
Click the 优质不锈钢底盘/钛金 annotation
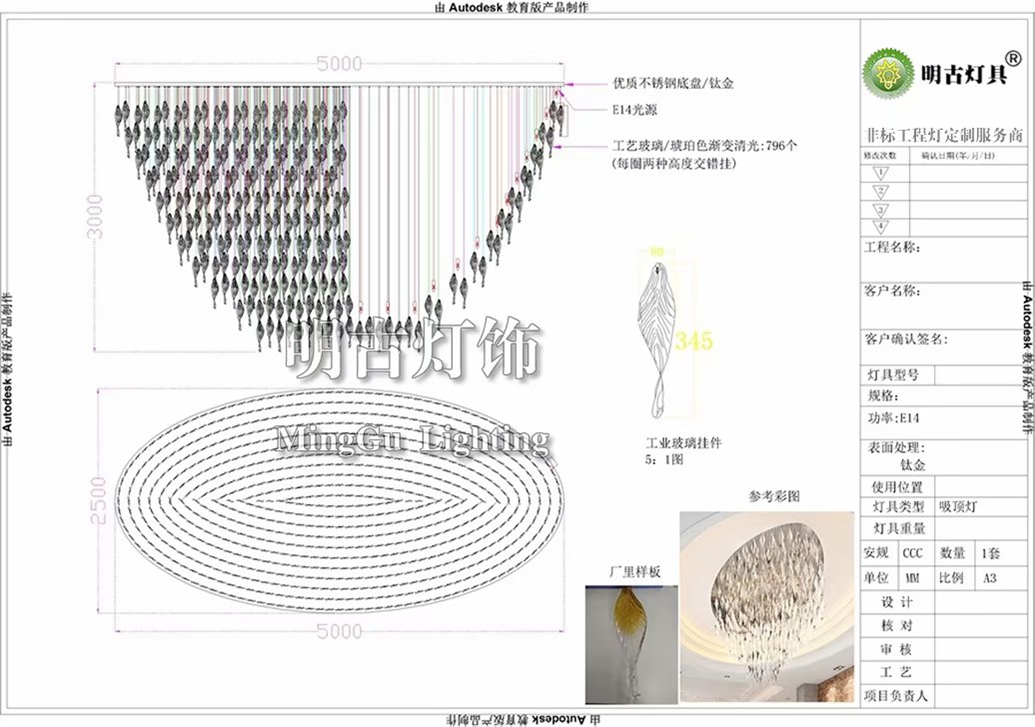coord(673,83)
